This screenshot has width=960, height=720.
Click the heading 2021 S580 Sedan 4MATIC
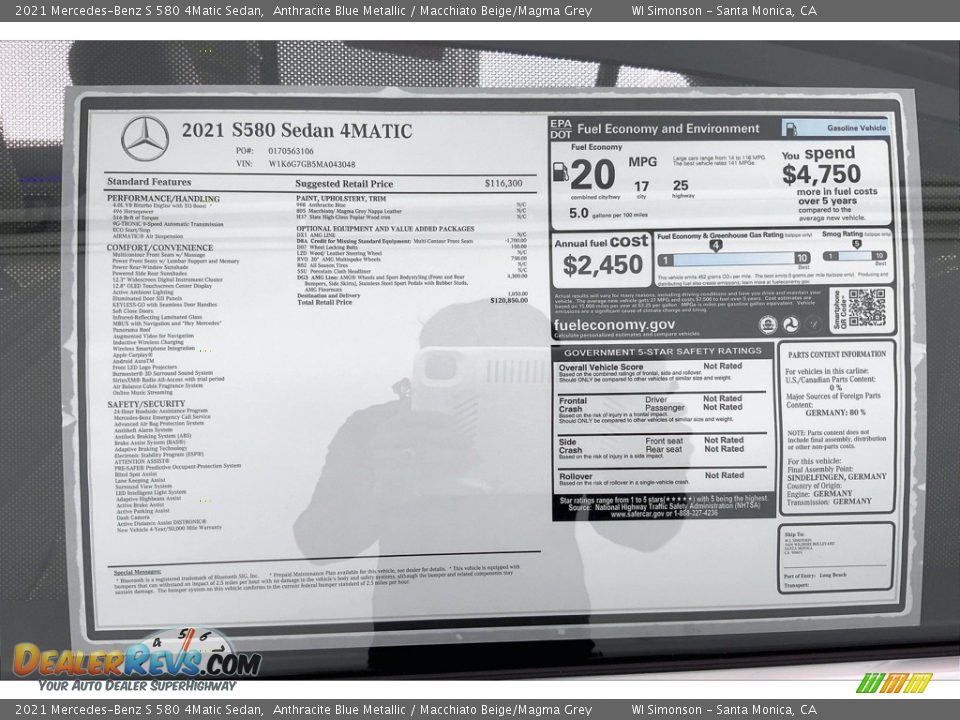point(297,130)
